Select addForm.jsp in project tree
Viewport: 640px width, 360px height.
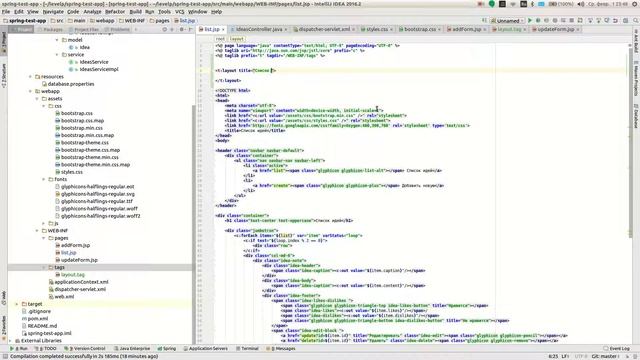(75, 245)
